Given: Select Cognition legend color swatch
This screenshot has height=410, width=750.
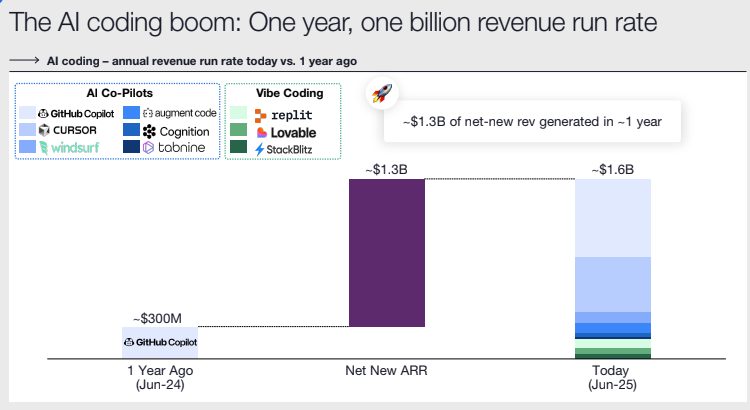Looking at the screenshot, I should click(131, 130).
